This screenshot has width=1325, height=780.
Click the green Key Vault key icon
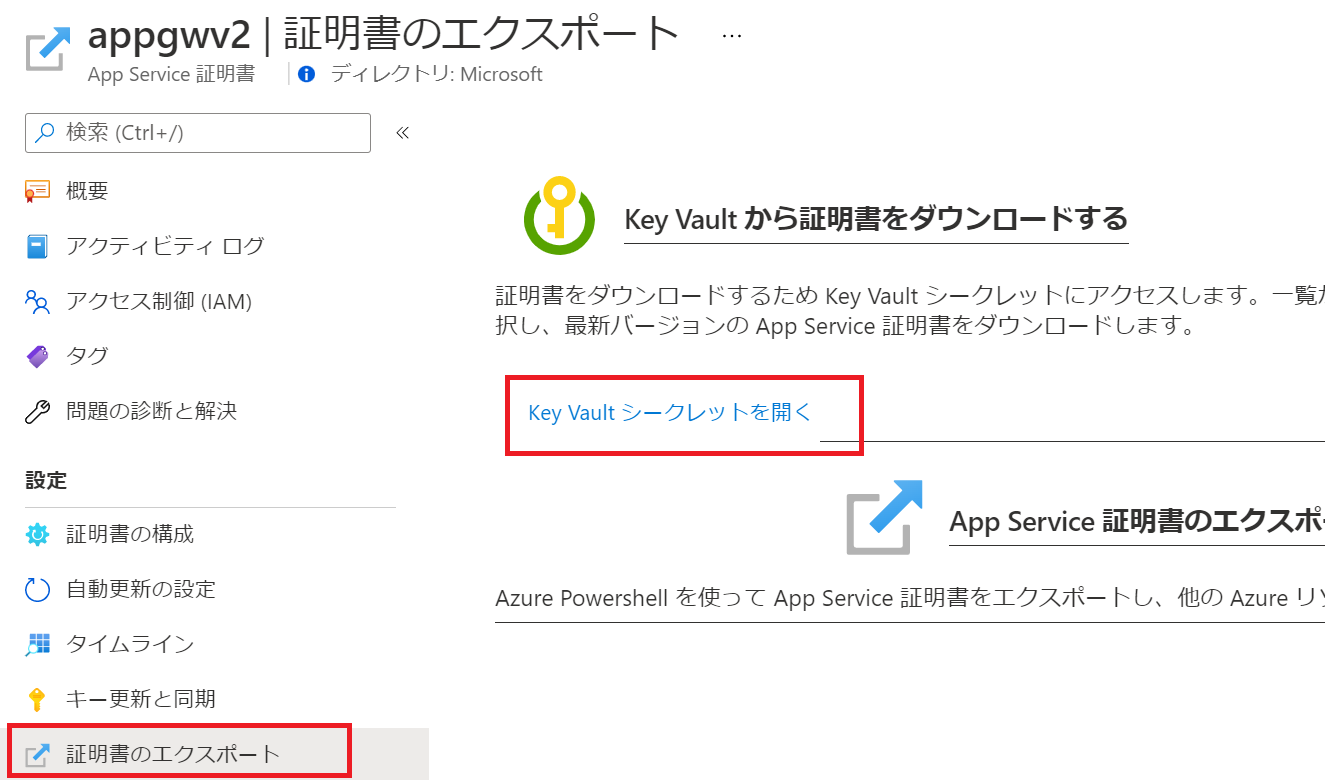click(559, 216)
